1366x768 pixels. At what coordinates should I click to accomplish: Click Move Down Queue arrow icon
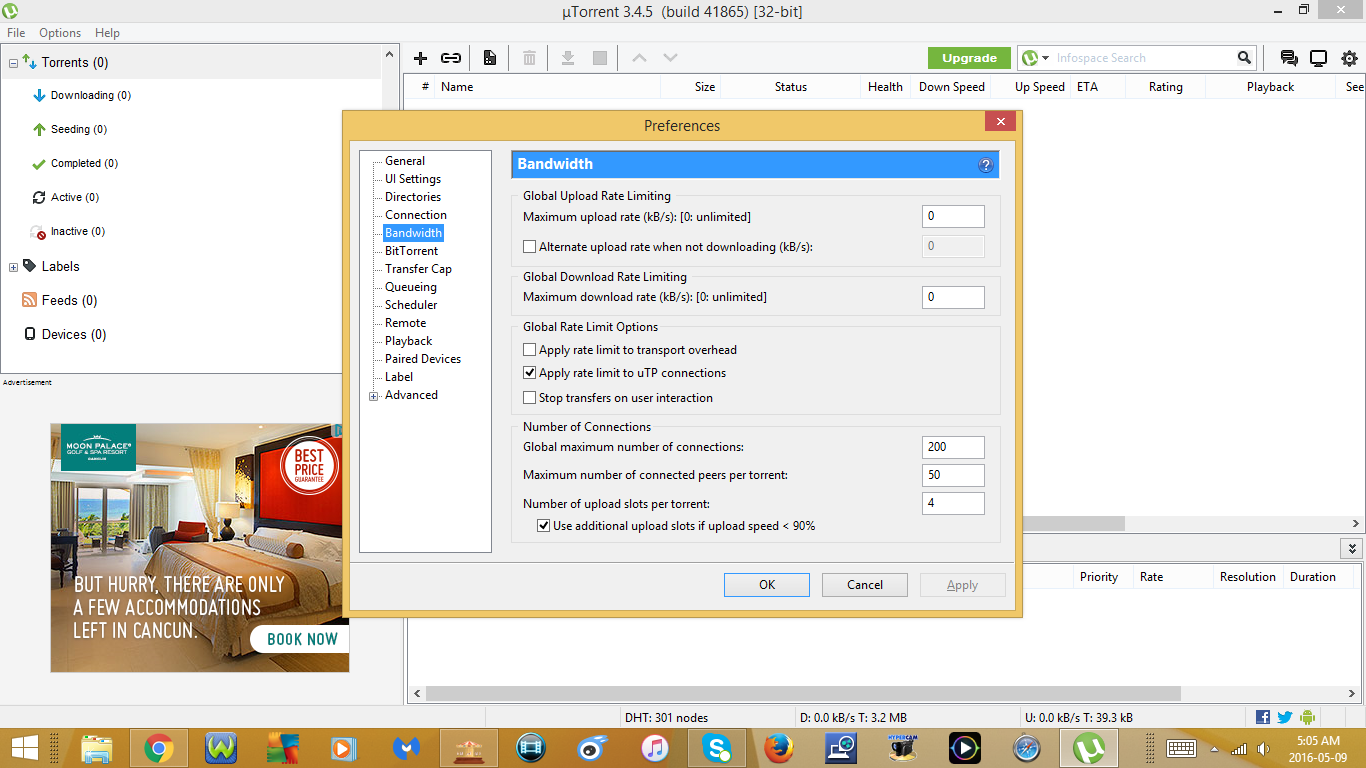670,58
